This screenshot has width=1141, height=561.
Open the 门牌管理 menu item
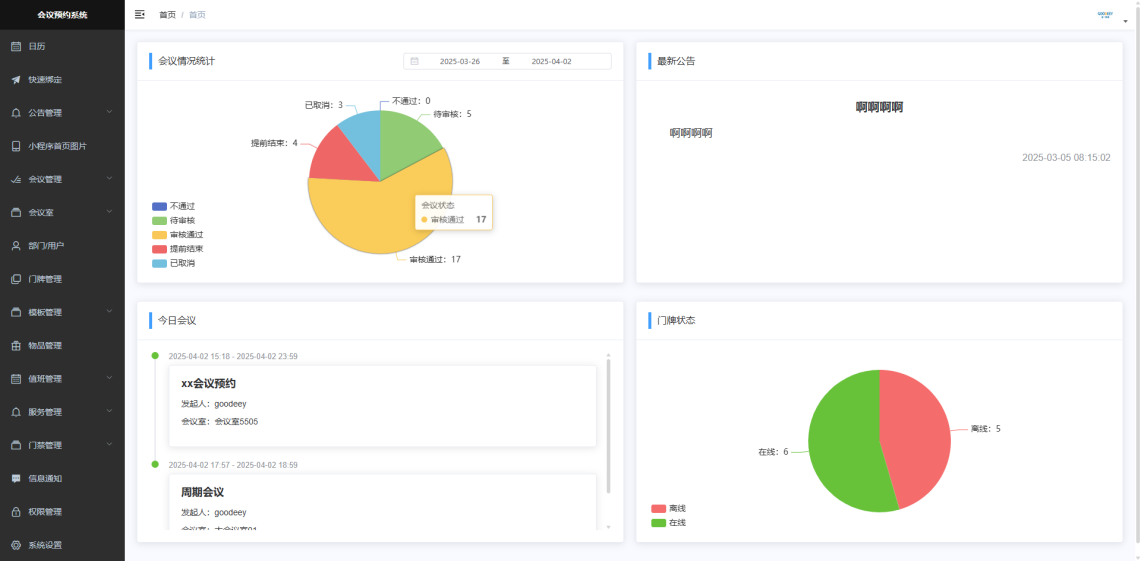coord(63,279)
